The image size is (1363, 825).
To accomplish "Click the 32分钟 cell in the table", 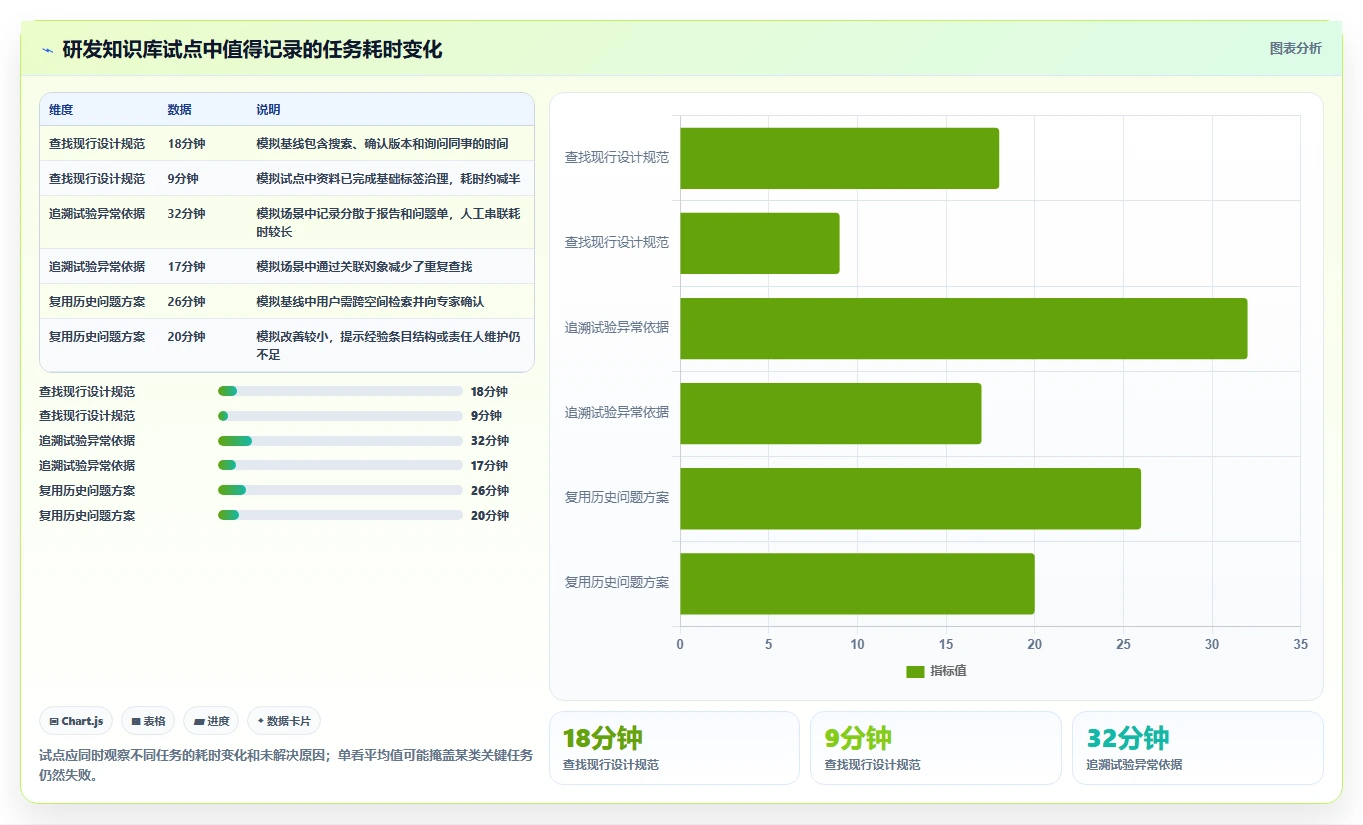I will coord(186,214).
